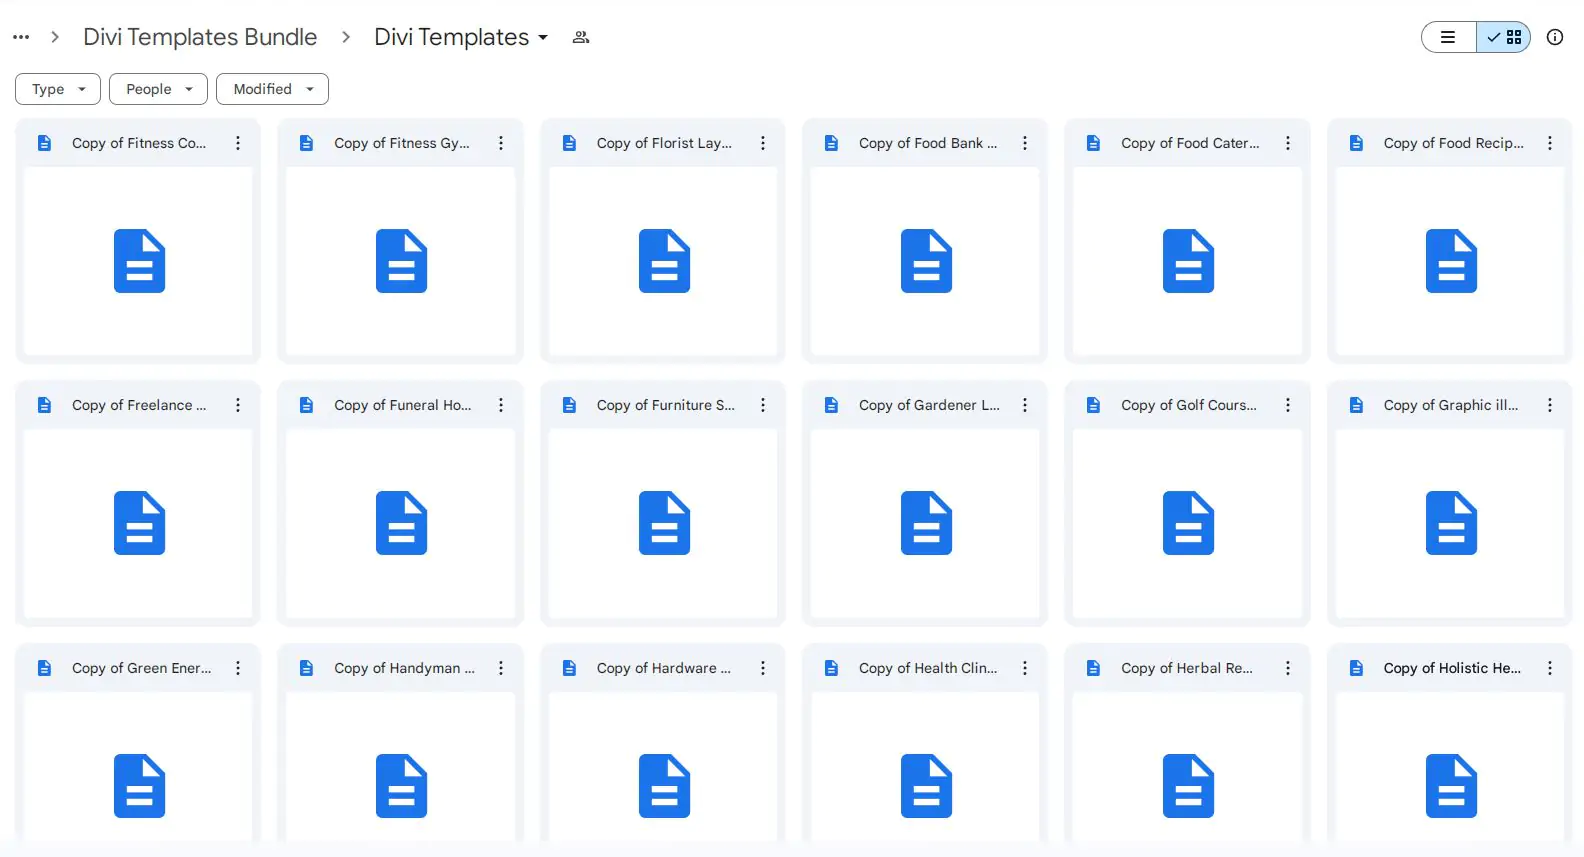Click three-dot menu on Copy of Funeral Ho

point(501,405)
